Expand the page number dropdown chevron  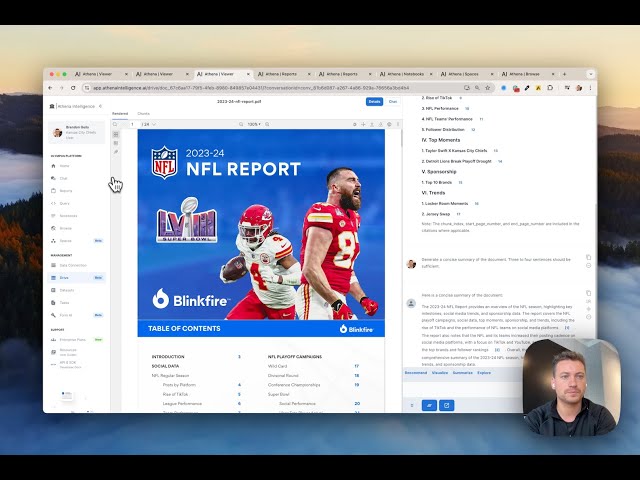pos(154,124)
